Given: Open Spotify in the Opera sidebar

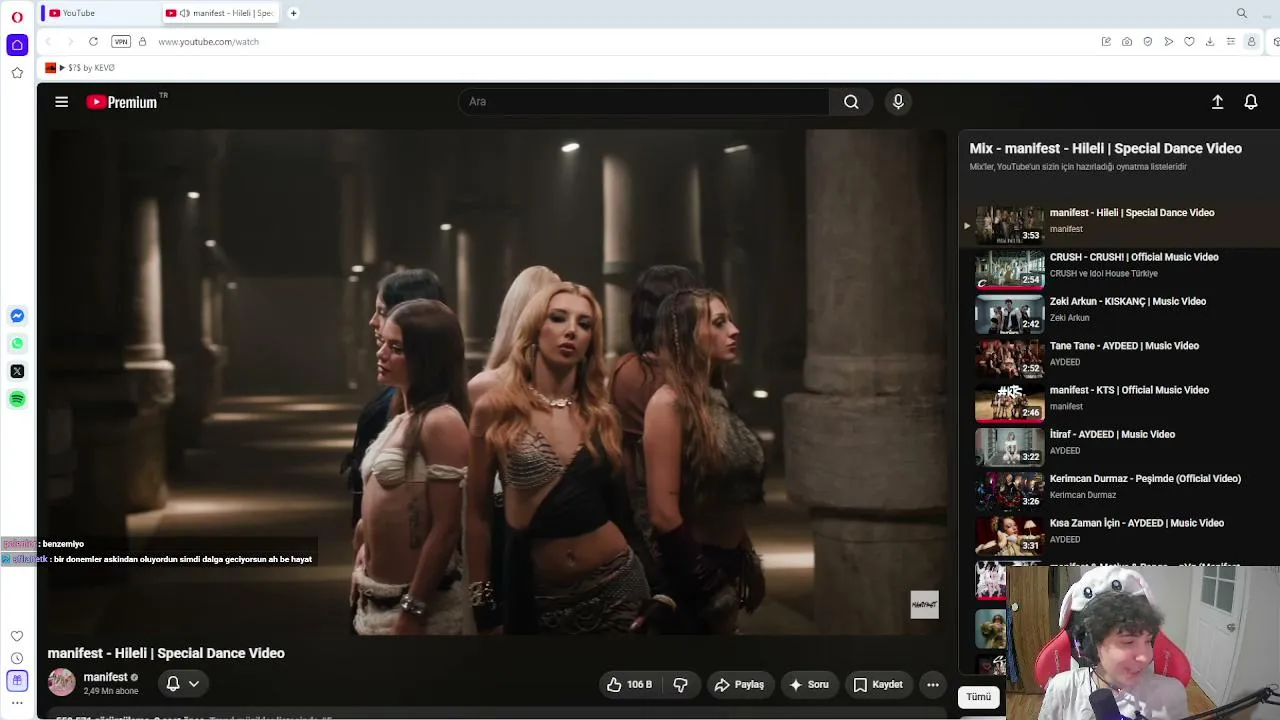Looking at the screenshot, I should [x=17, y=399].
